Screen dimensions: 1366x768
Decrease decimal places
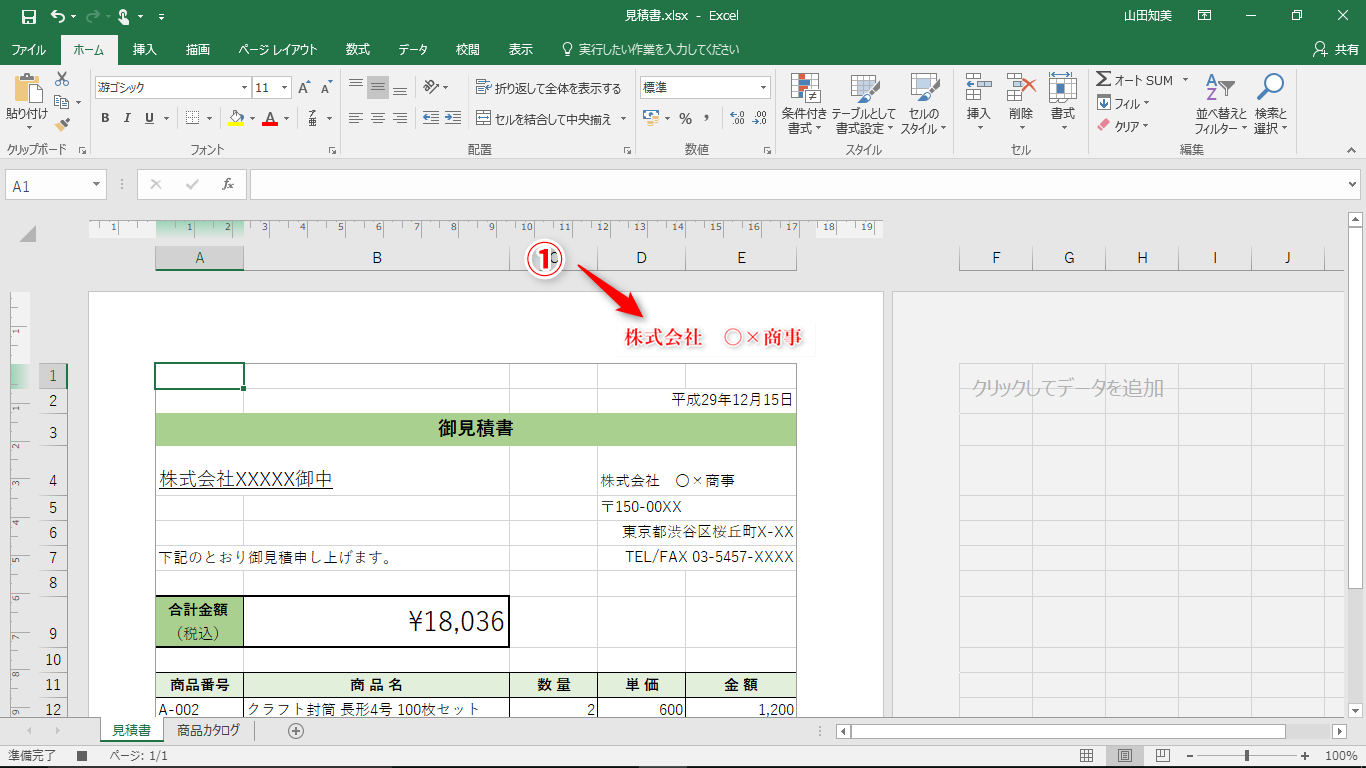point(760,118)
